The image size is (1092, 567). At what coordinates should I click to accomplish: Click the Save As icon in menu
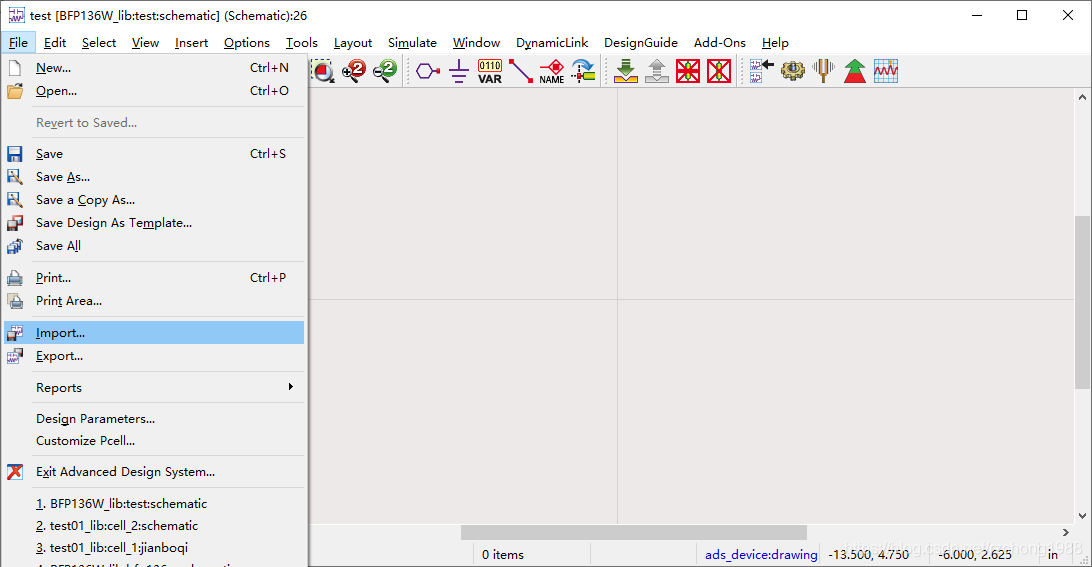(x=15, y=177)
